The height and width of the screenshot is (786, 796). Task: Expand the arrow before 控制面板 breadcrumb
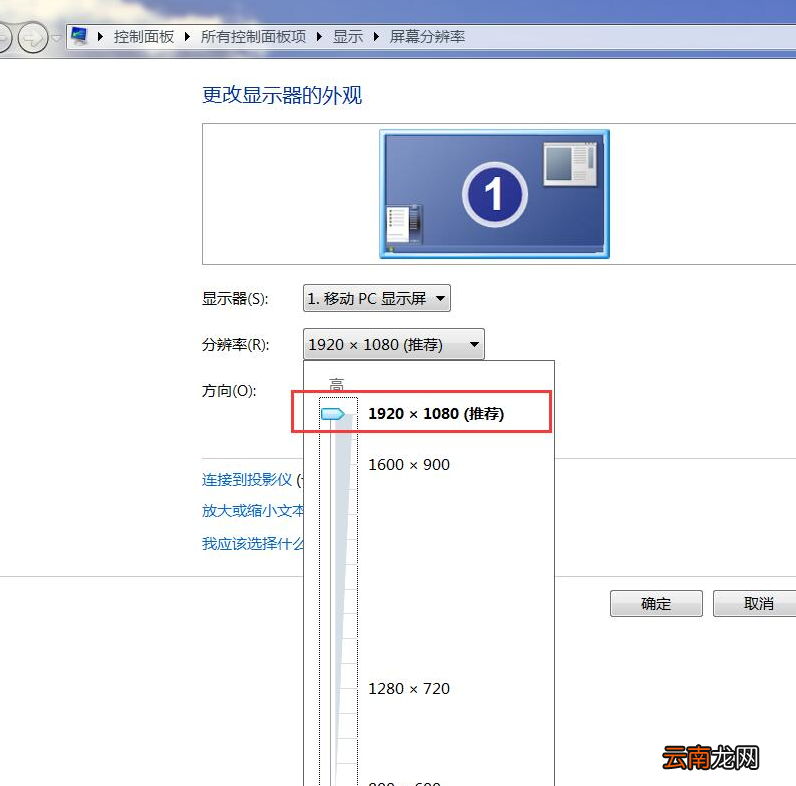tap(101, 37)
